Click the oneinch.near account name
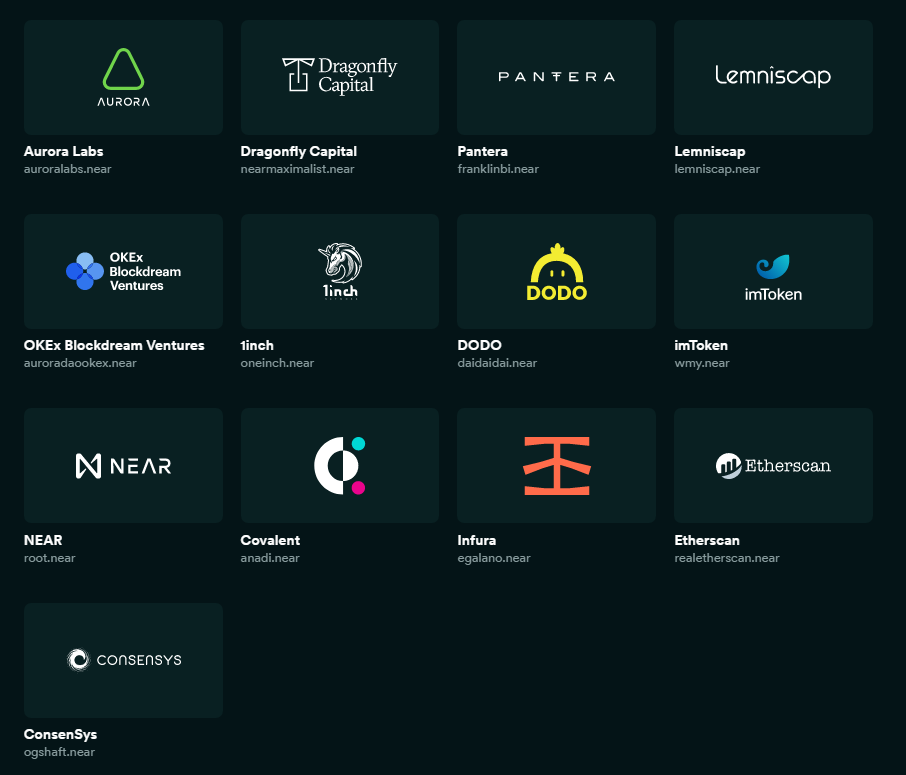Image resolution: width=906 pixels, height=775 pixels. pos(277,364)
